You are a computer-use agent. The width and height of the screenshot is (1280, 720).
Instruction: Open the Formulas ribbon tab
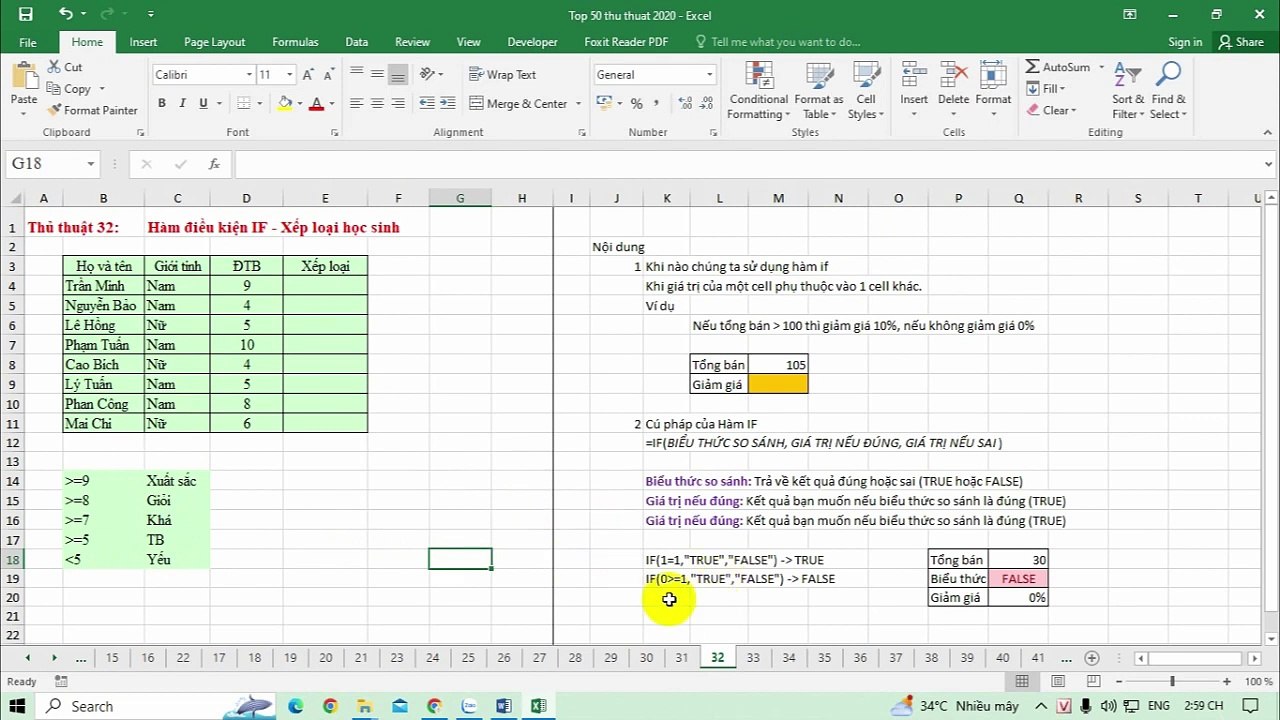295,42
